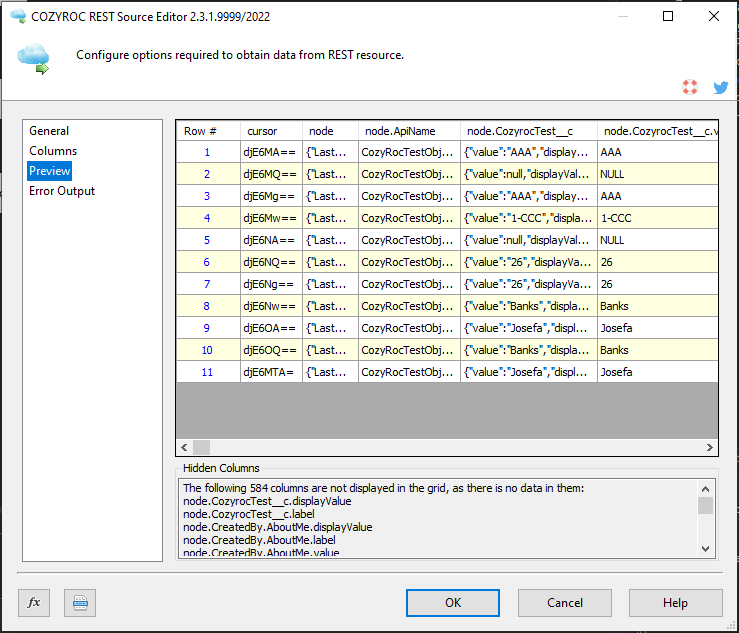Open the Columns page

(x=53, y=151)
